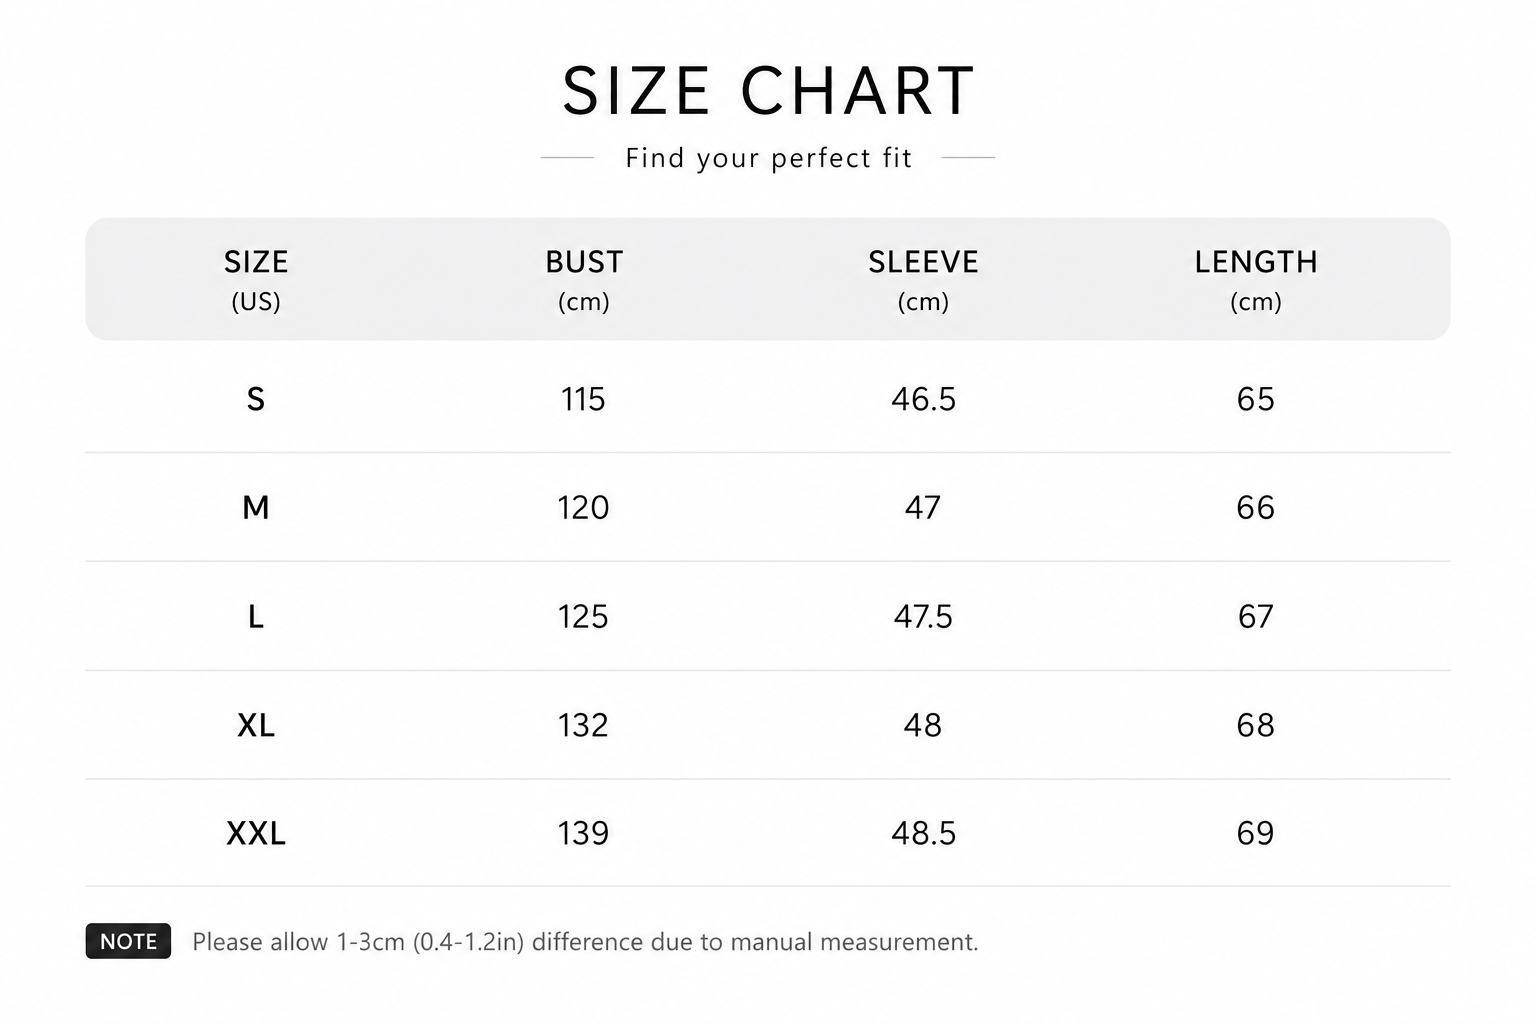Image resolution: width=1536 pixels, height=1024 pixels.
Task: Click the bust value 132
Action: (x=583, y=725)
